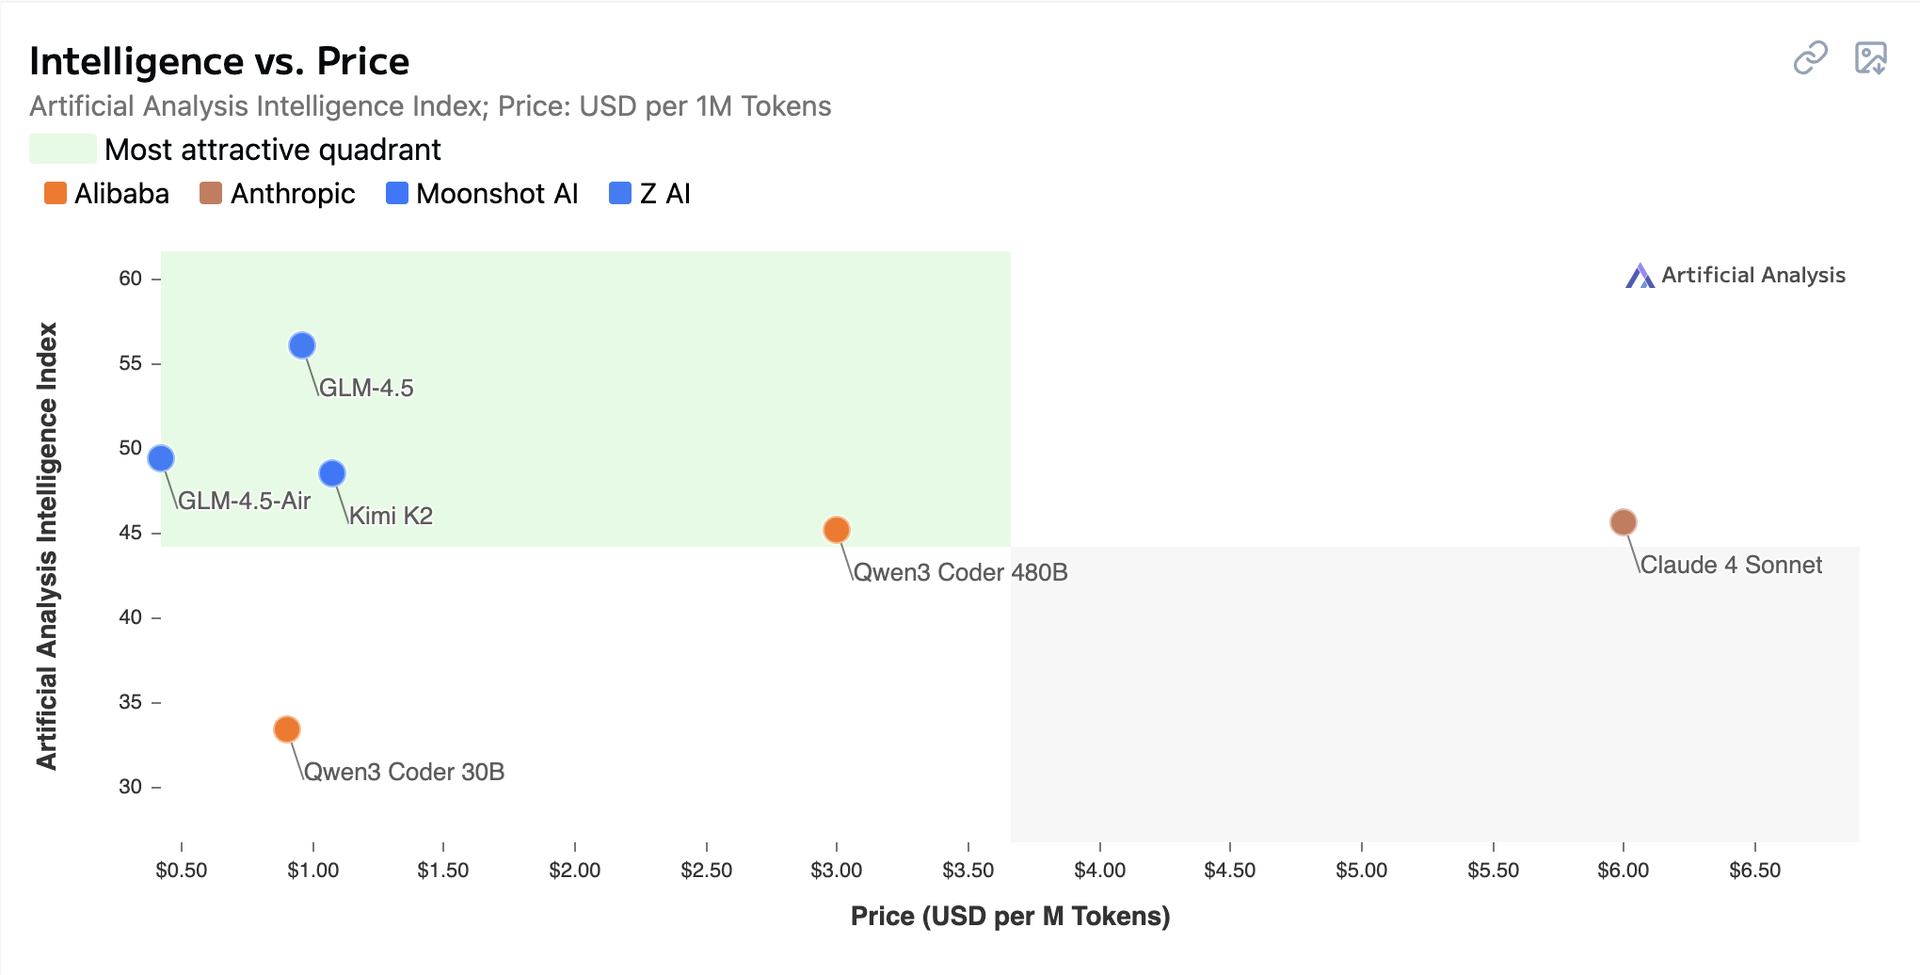1920x975 pixels.
Task: Click the Artificial Analysis logo watermark
Action: point(1736,275)
